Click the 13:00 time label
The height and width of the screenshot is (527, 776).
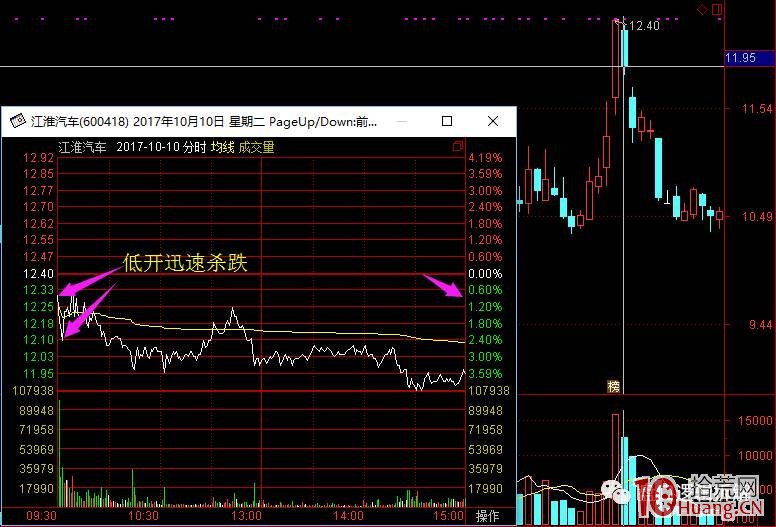[x=246, y=516]
